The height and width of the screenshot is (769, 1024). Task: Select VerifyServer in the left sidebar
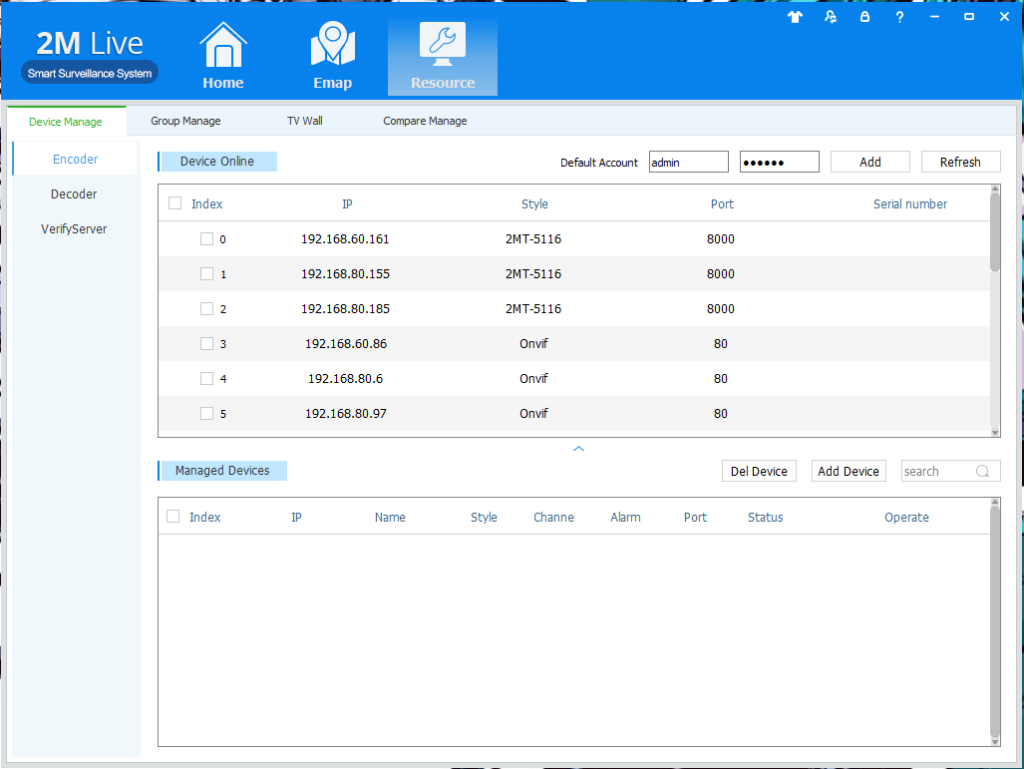[x=73, y=229]
